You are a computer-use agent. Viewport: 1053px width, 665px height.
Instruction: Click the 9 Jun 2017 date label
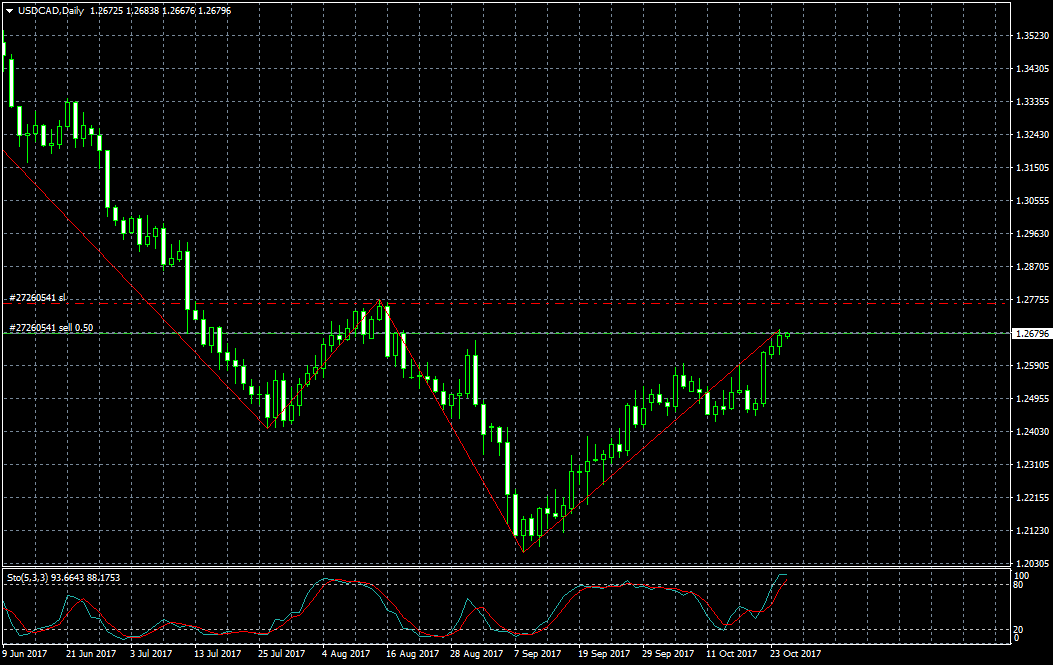coord(25,654)
